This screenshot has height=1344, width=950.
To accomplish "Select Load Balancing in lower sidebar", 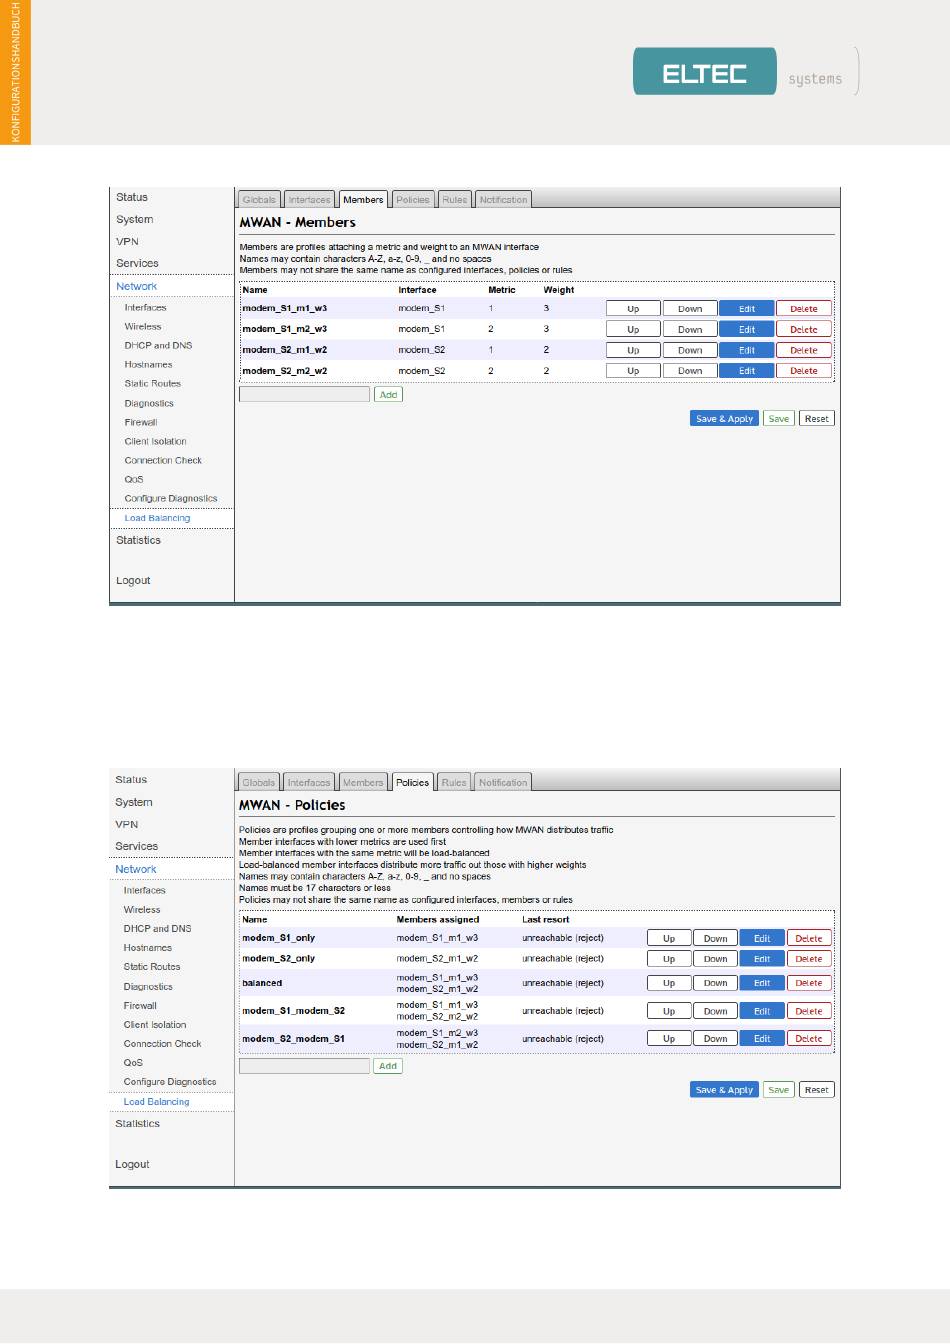I will [156, 1102].
